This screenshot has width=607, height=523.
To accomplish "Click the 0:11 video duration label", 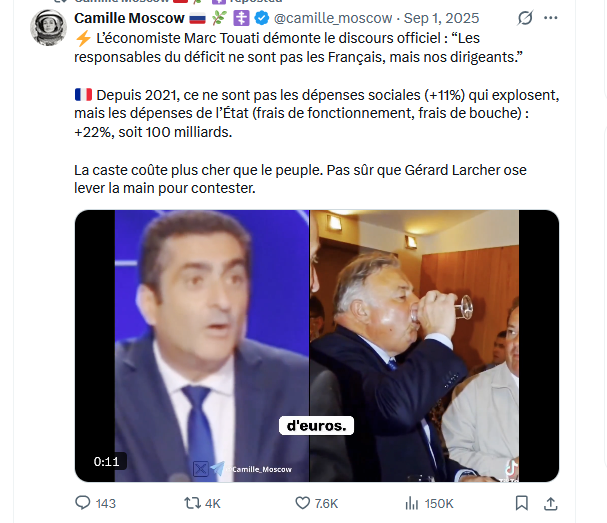I will 106,461.
